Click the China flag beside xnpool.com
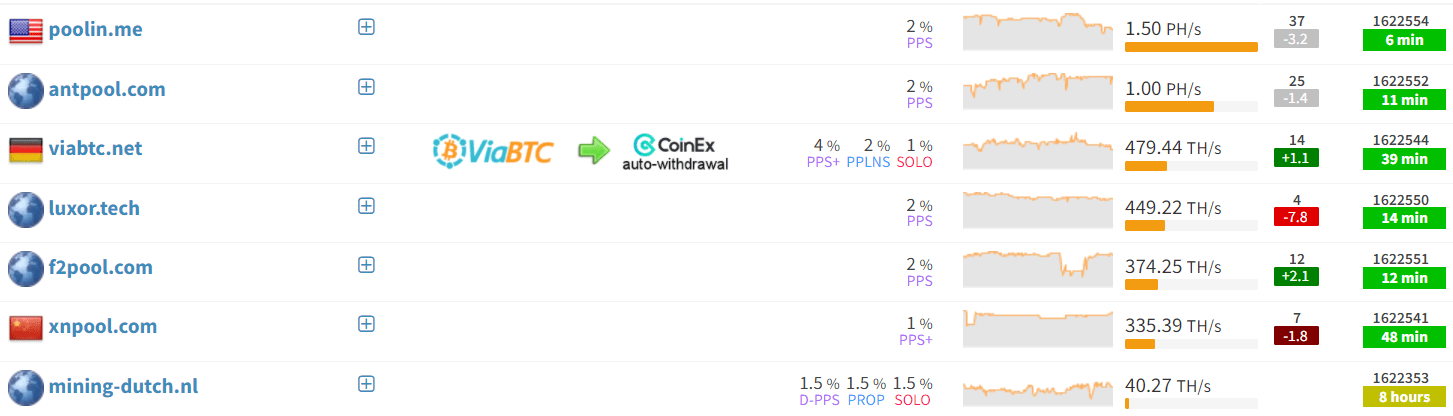 tap(25, 328)
